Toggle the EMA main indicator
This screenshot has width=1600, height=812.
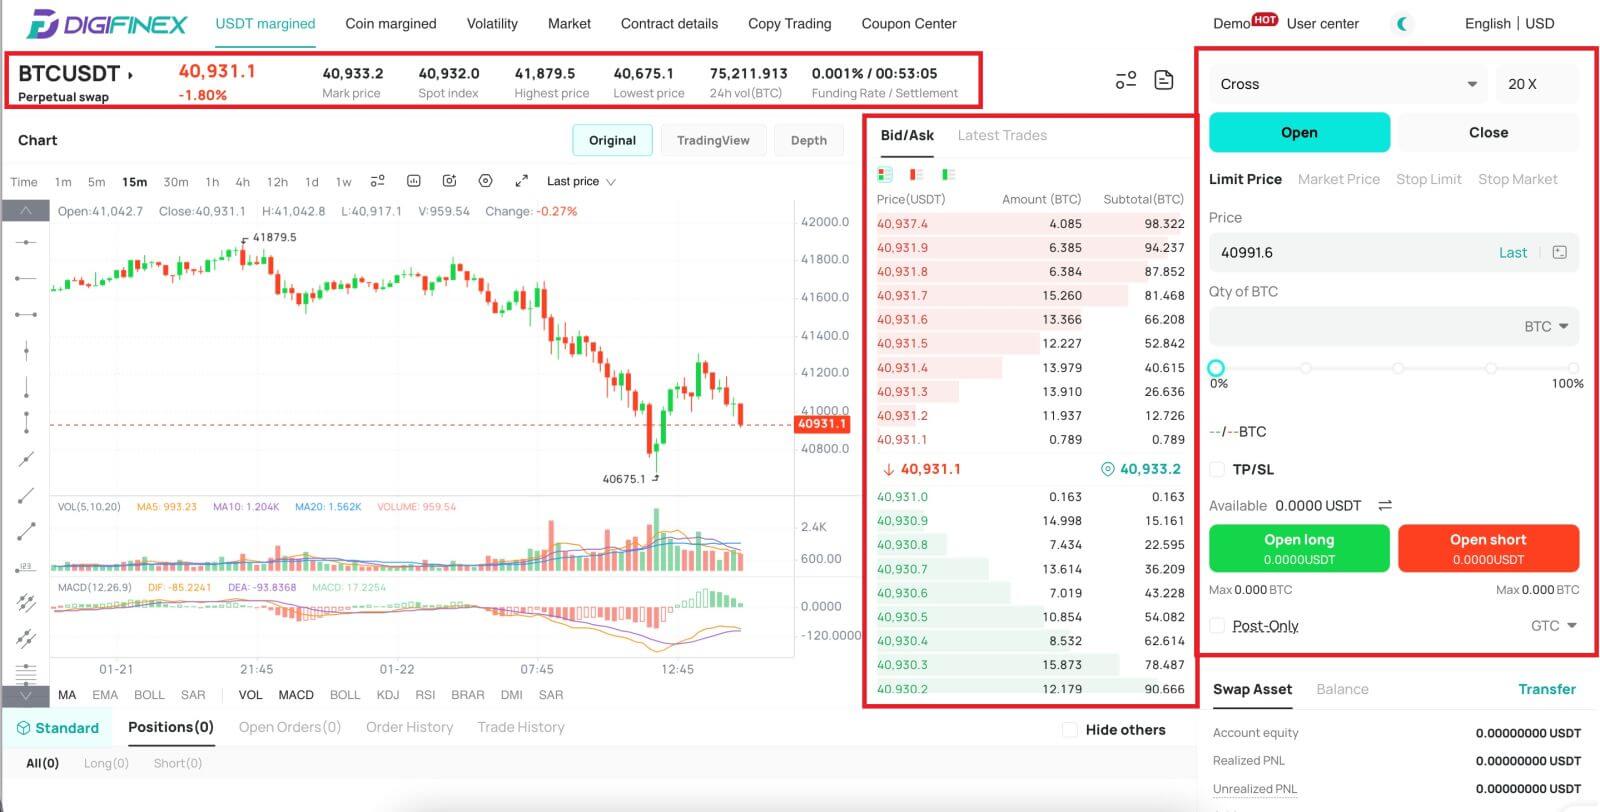point(105,694)
